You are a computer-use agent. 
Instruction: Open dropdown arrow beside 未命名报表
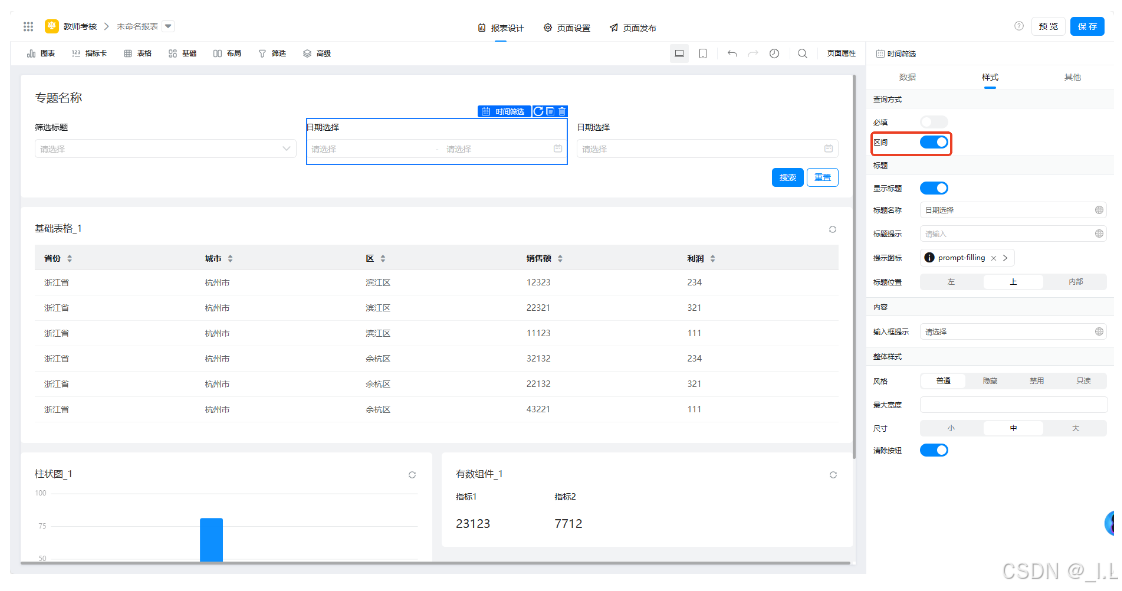pyautogui.click(x=168, y=26)
